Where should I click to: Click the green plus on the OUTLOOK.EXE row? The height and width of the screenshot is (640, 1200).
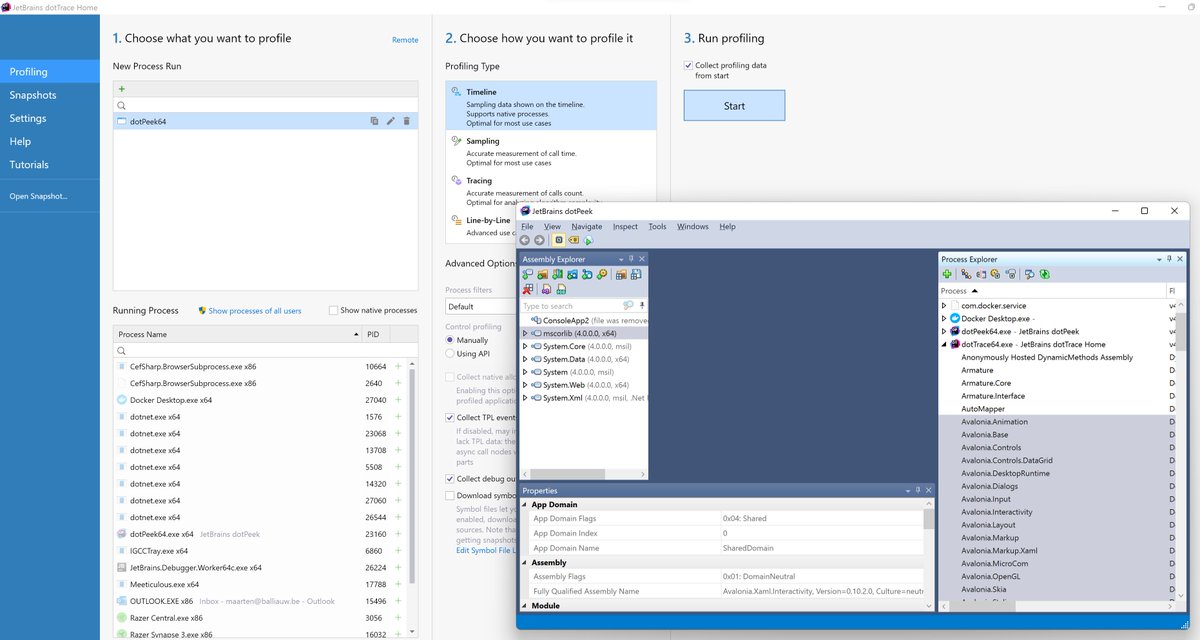coord(398,601)
